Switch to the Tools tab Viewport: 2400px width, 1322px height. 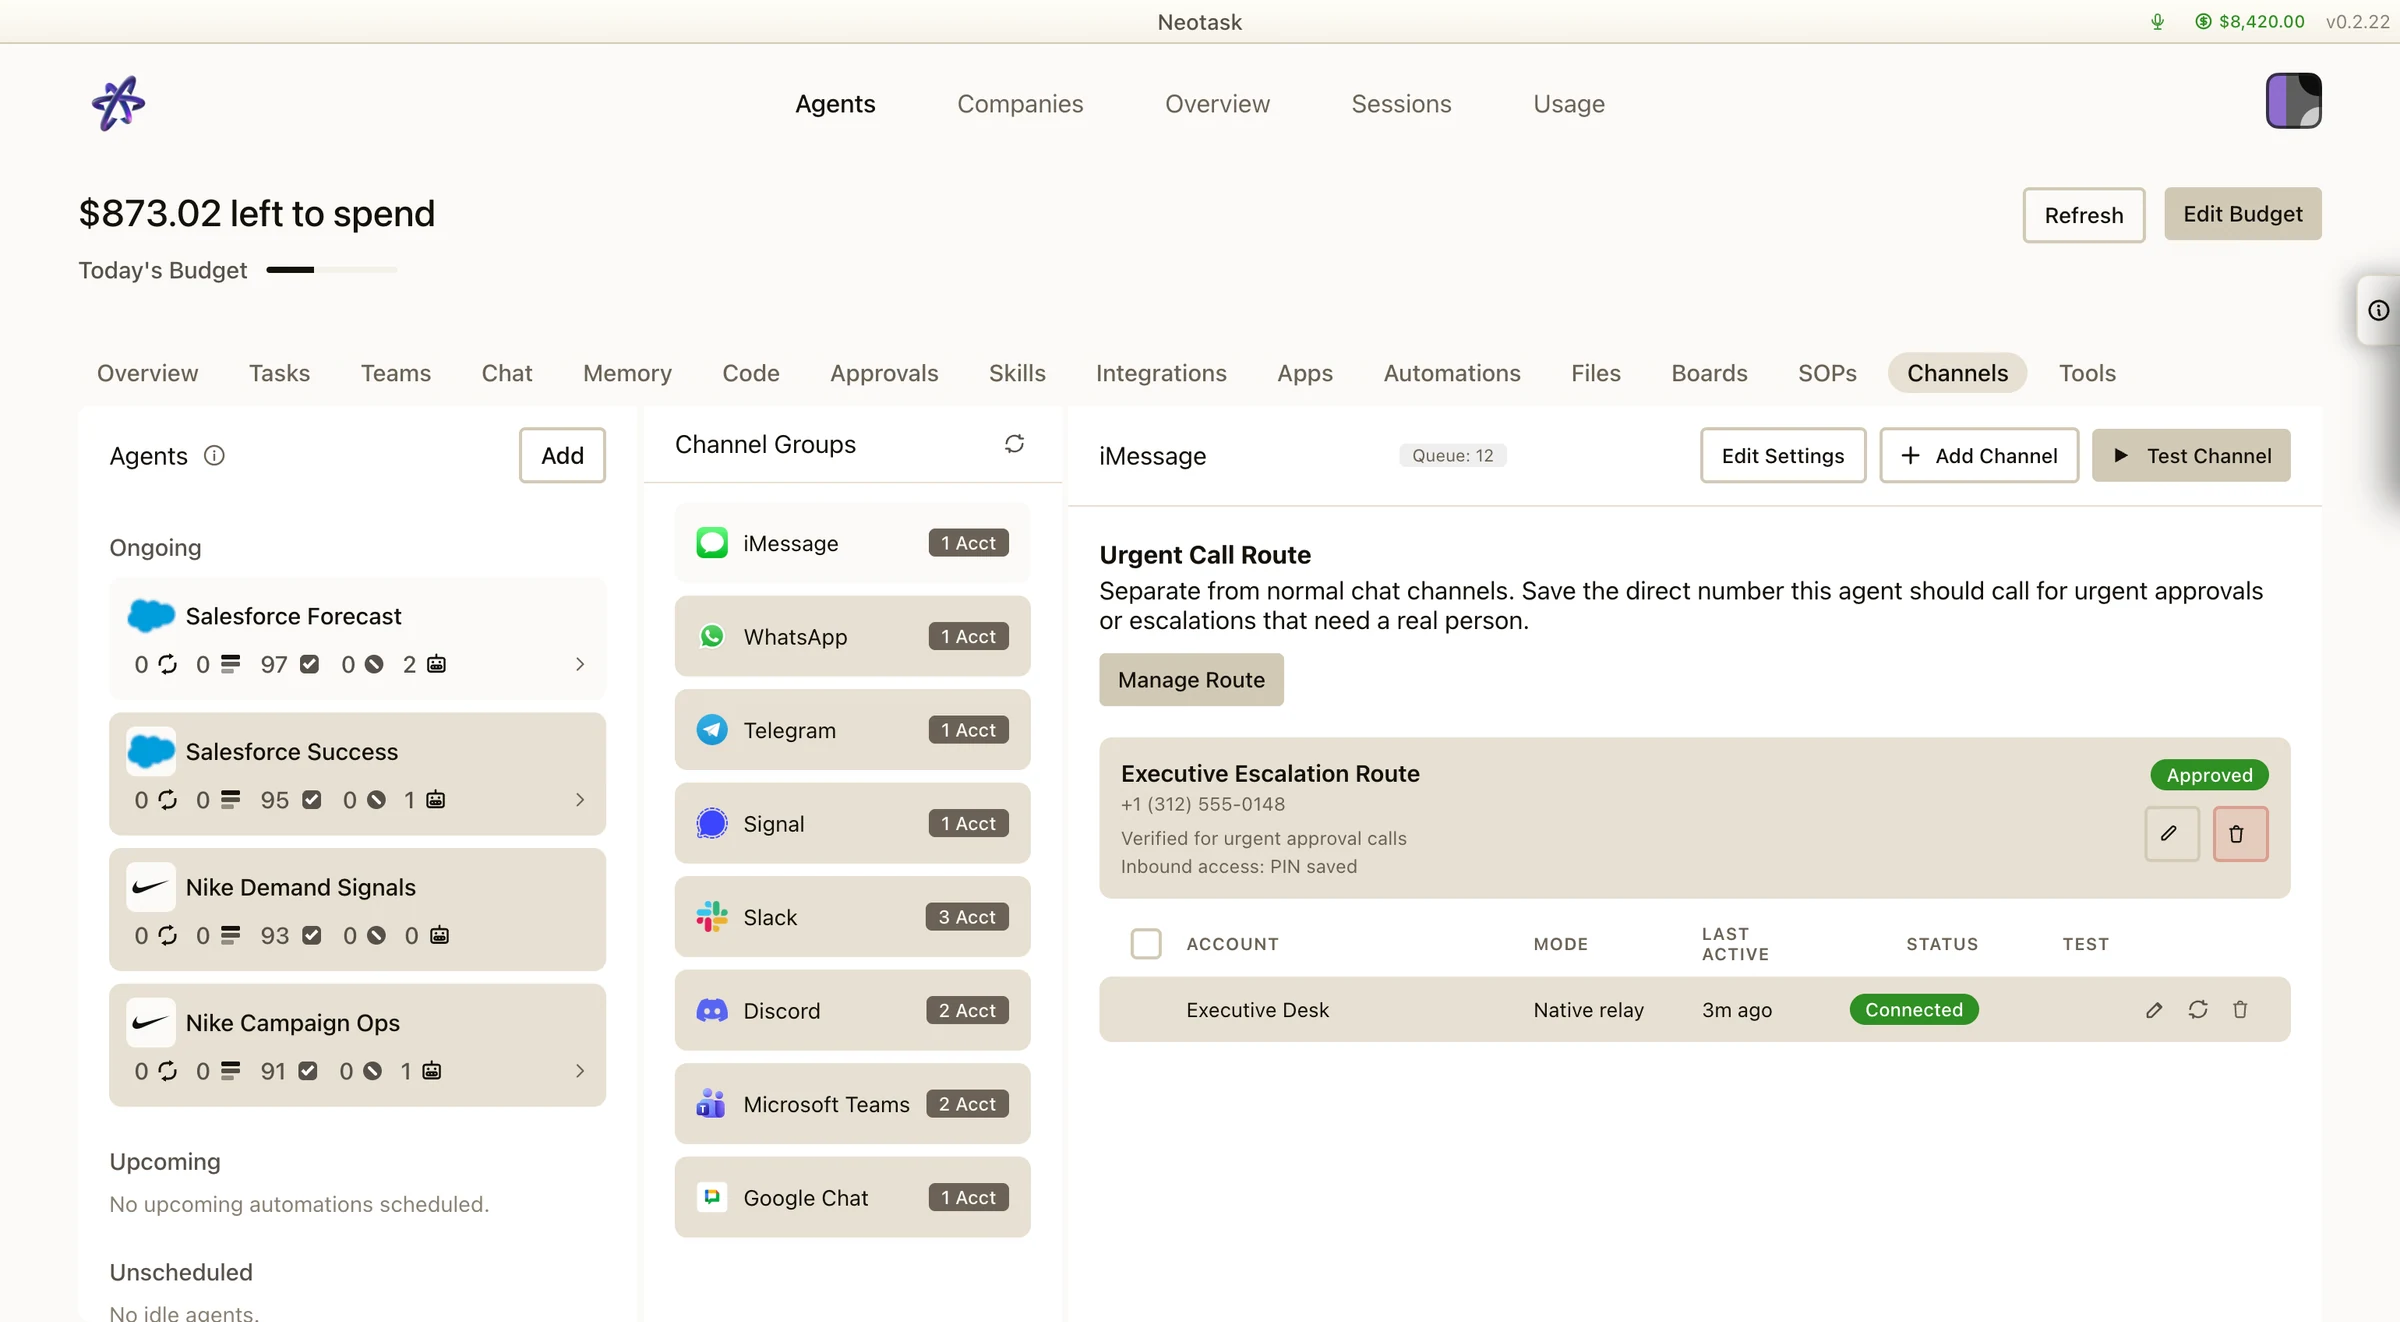tap(2087, 374)
